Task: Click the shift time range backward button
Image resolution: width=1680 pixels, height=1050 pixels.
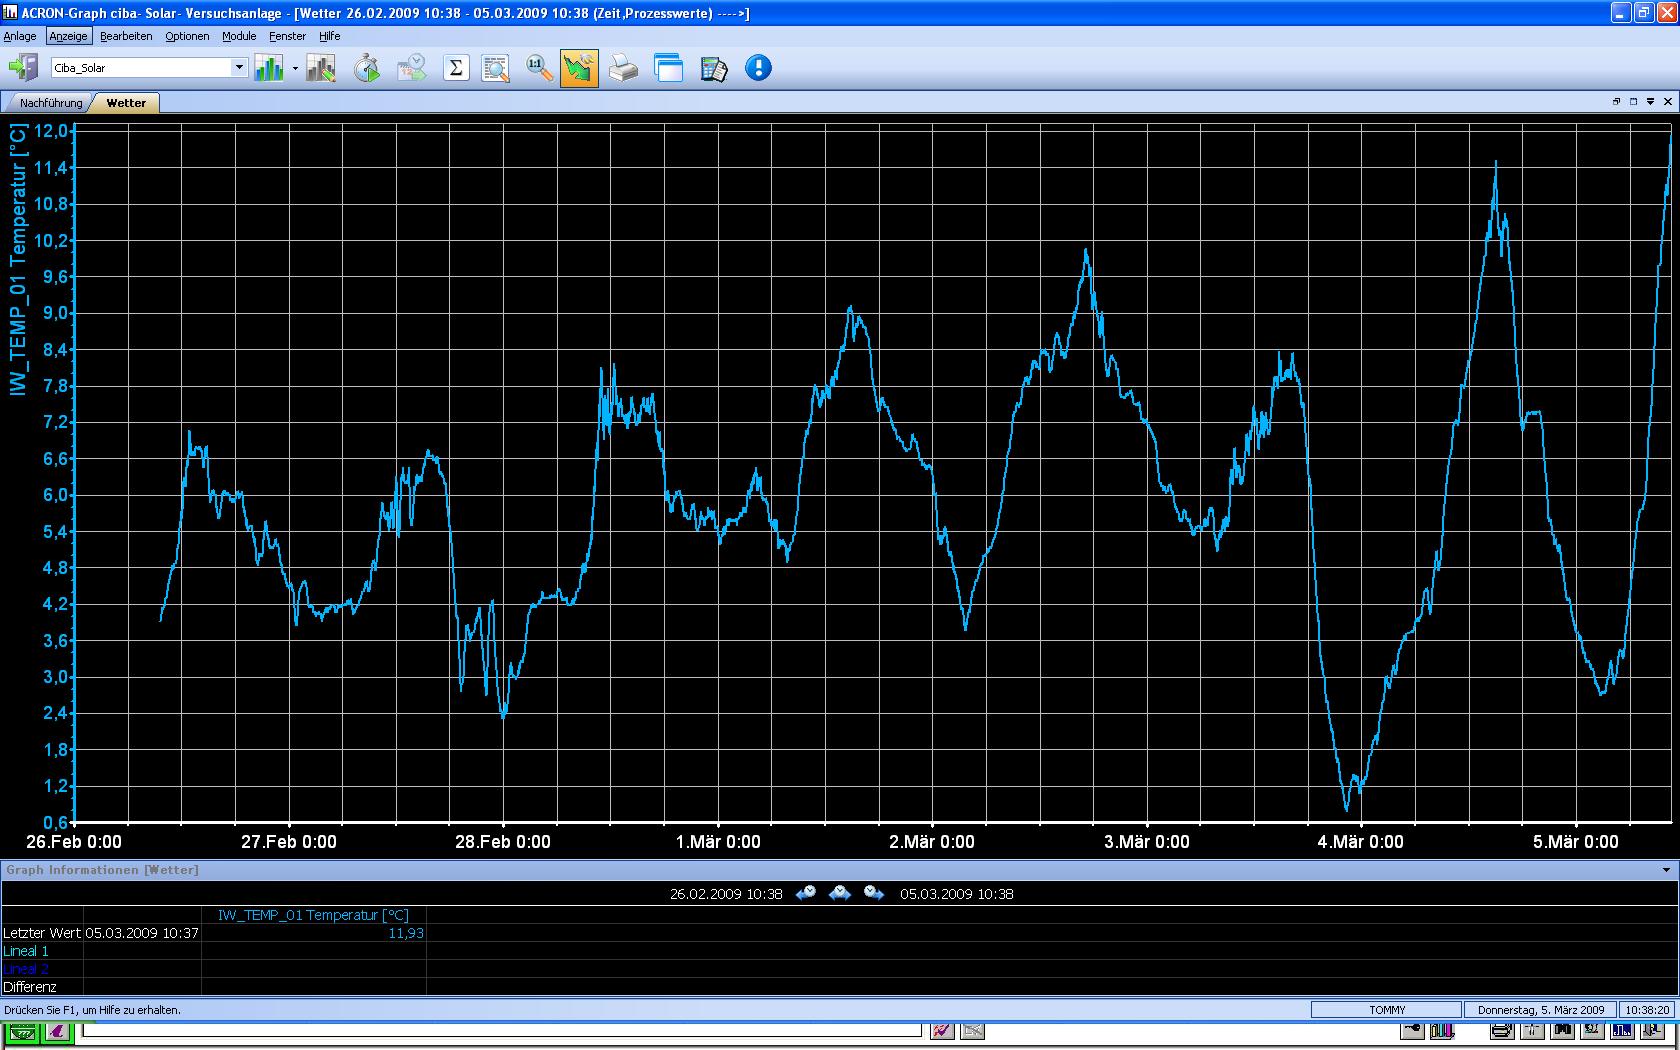Action: (806, 893)
